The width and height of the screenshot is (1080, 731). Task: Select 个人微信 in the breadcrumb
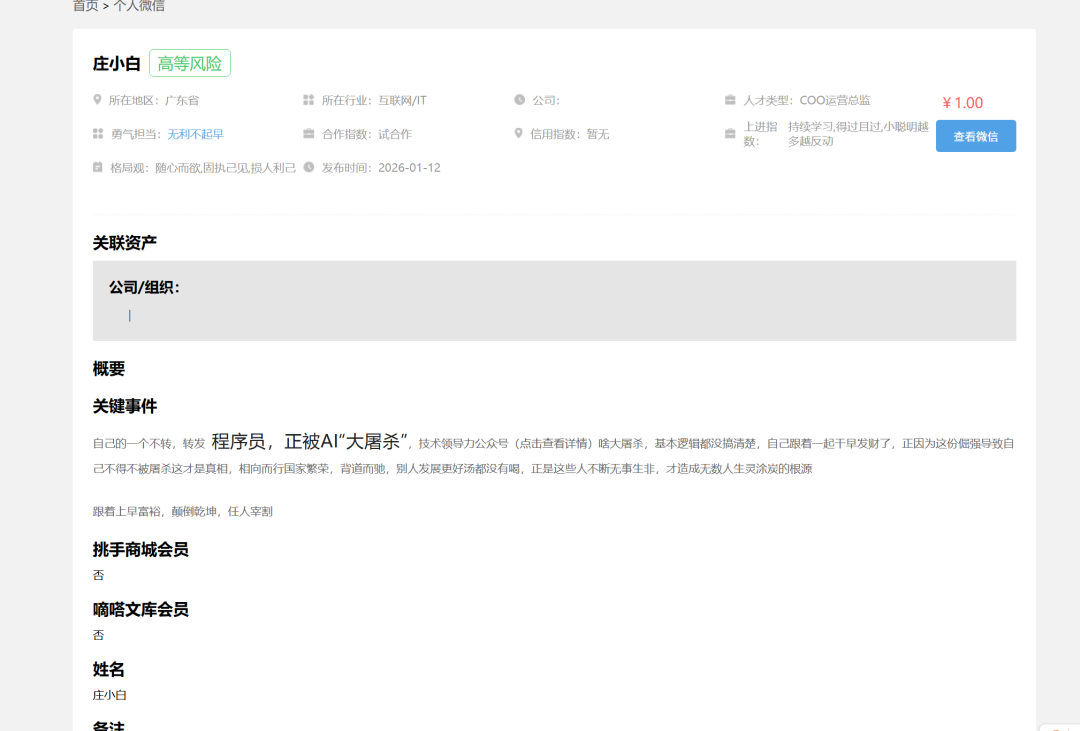[138, 5]
